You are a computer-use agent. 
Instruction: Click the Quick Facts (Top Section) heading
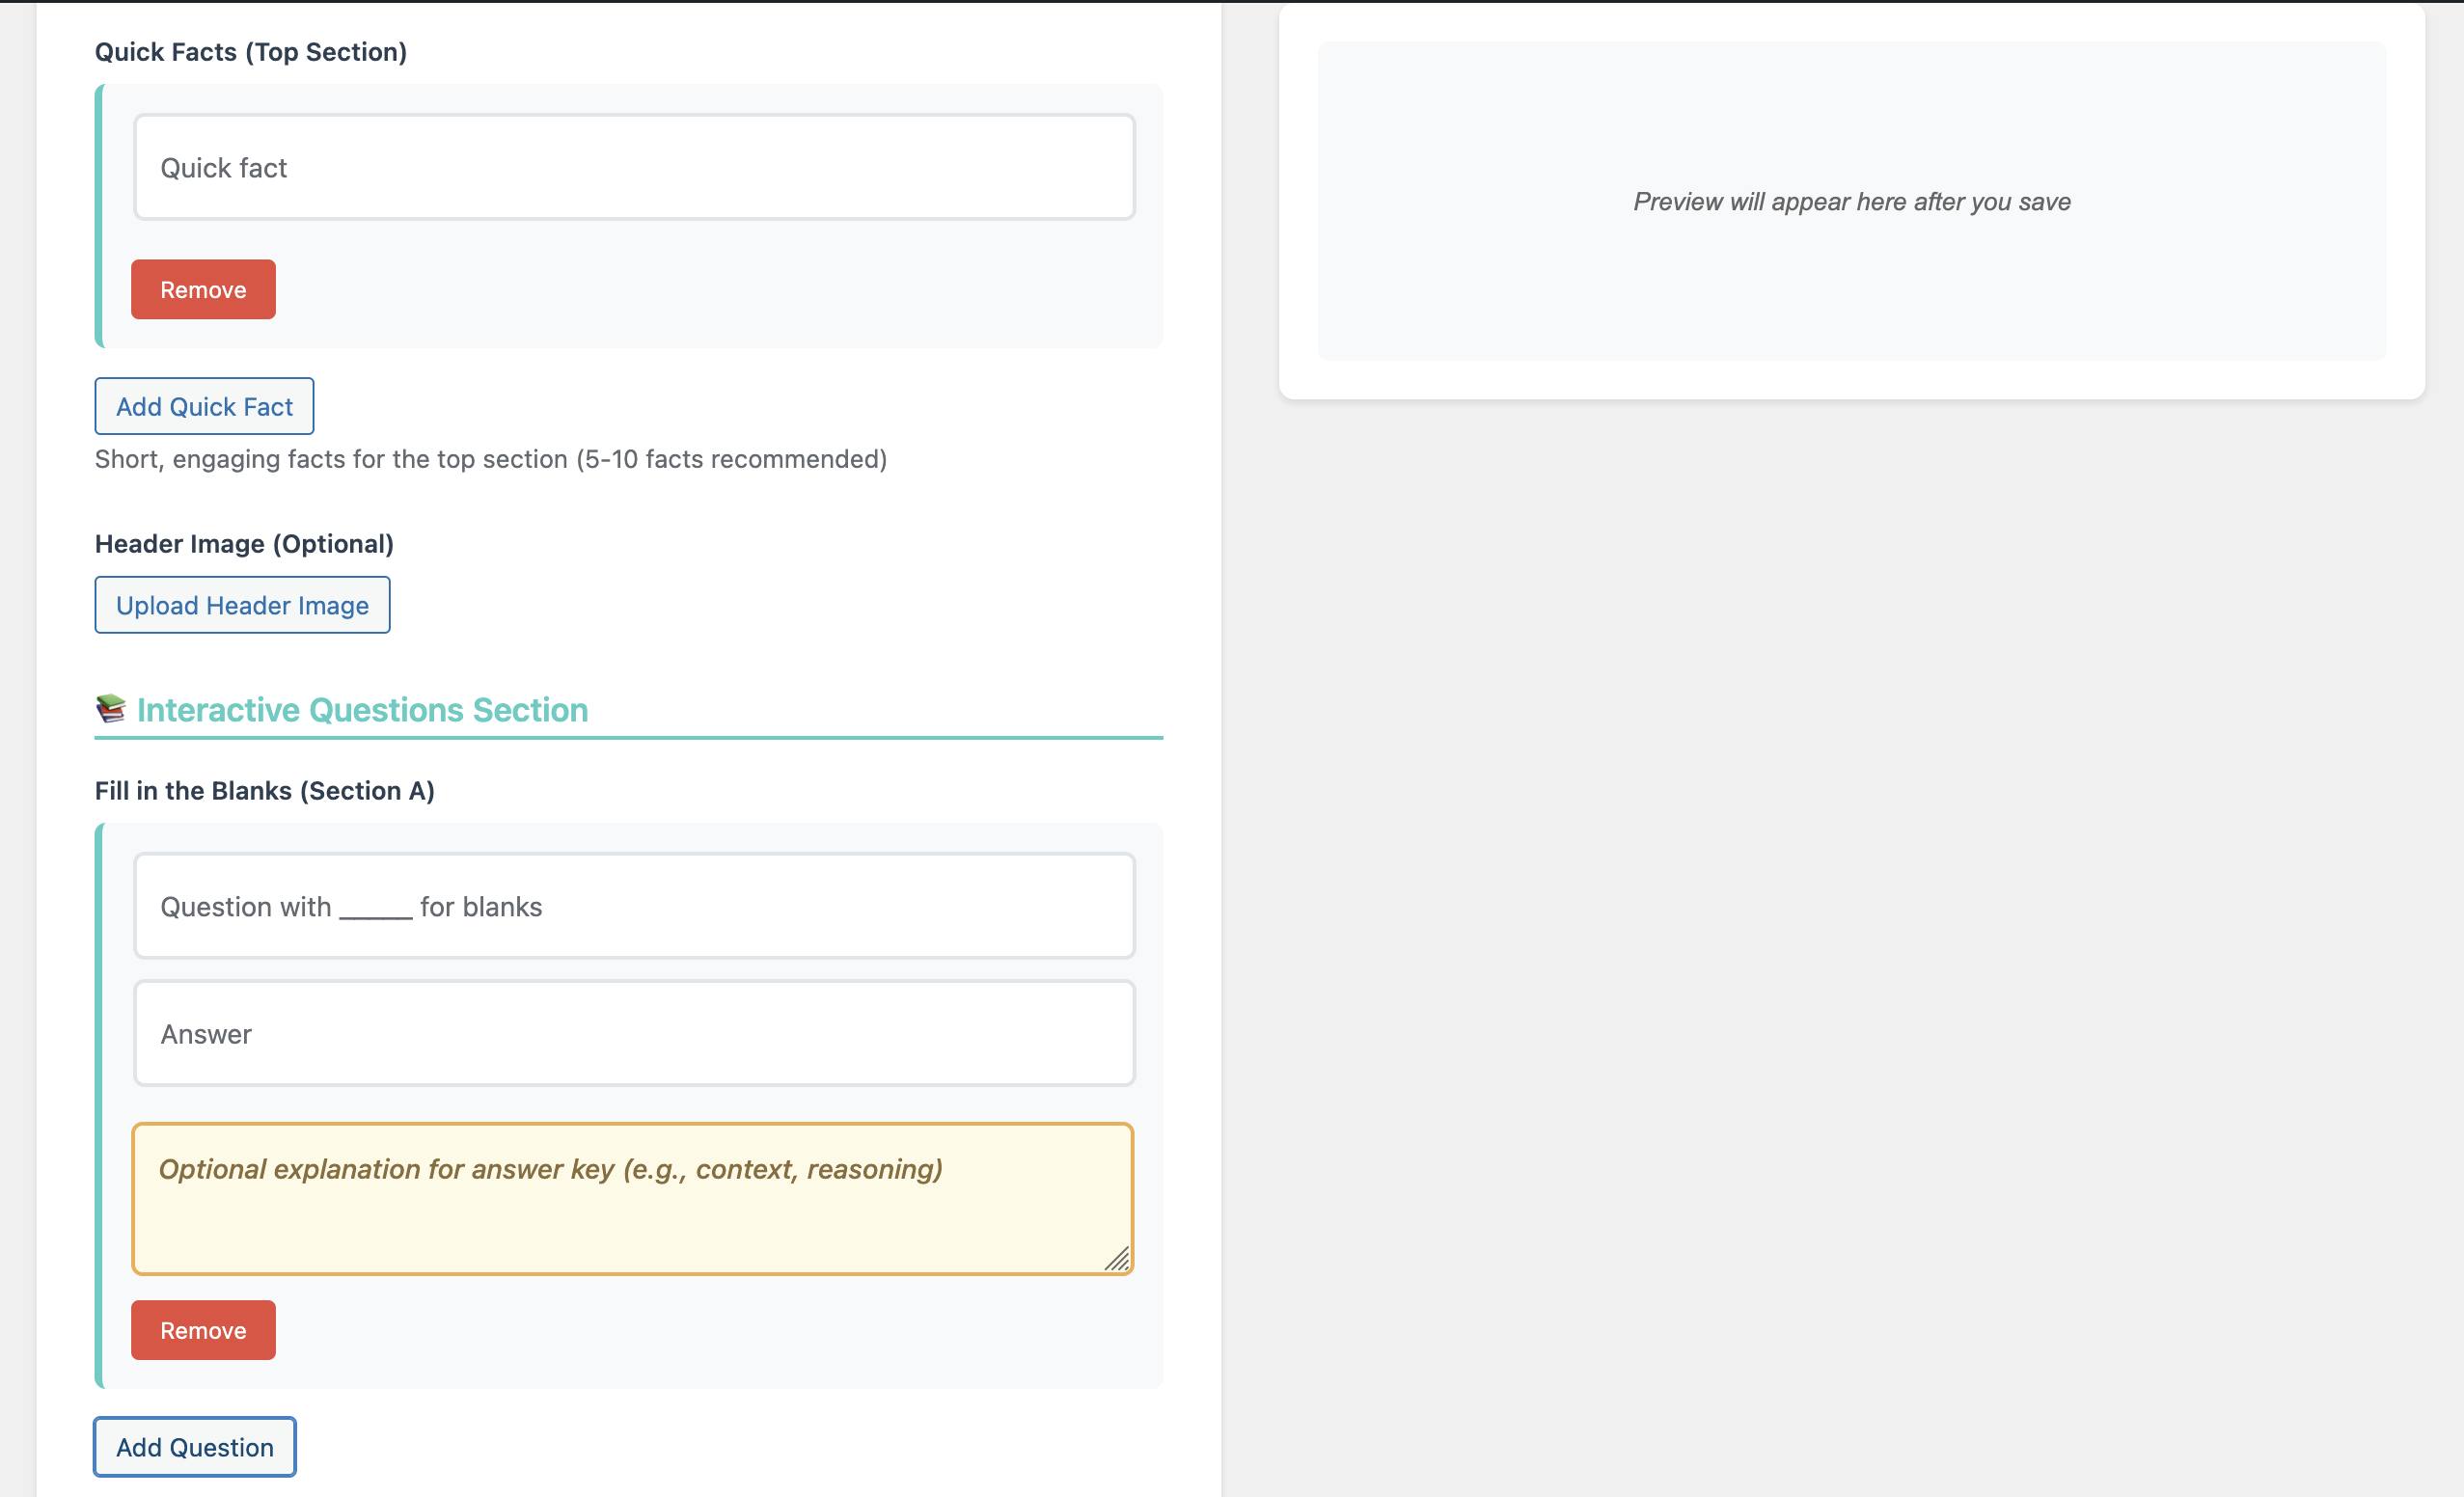click(251, 51)
